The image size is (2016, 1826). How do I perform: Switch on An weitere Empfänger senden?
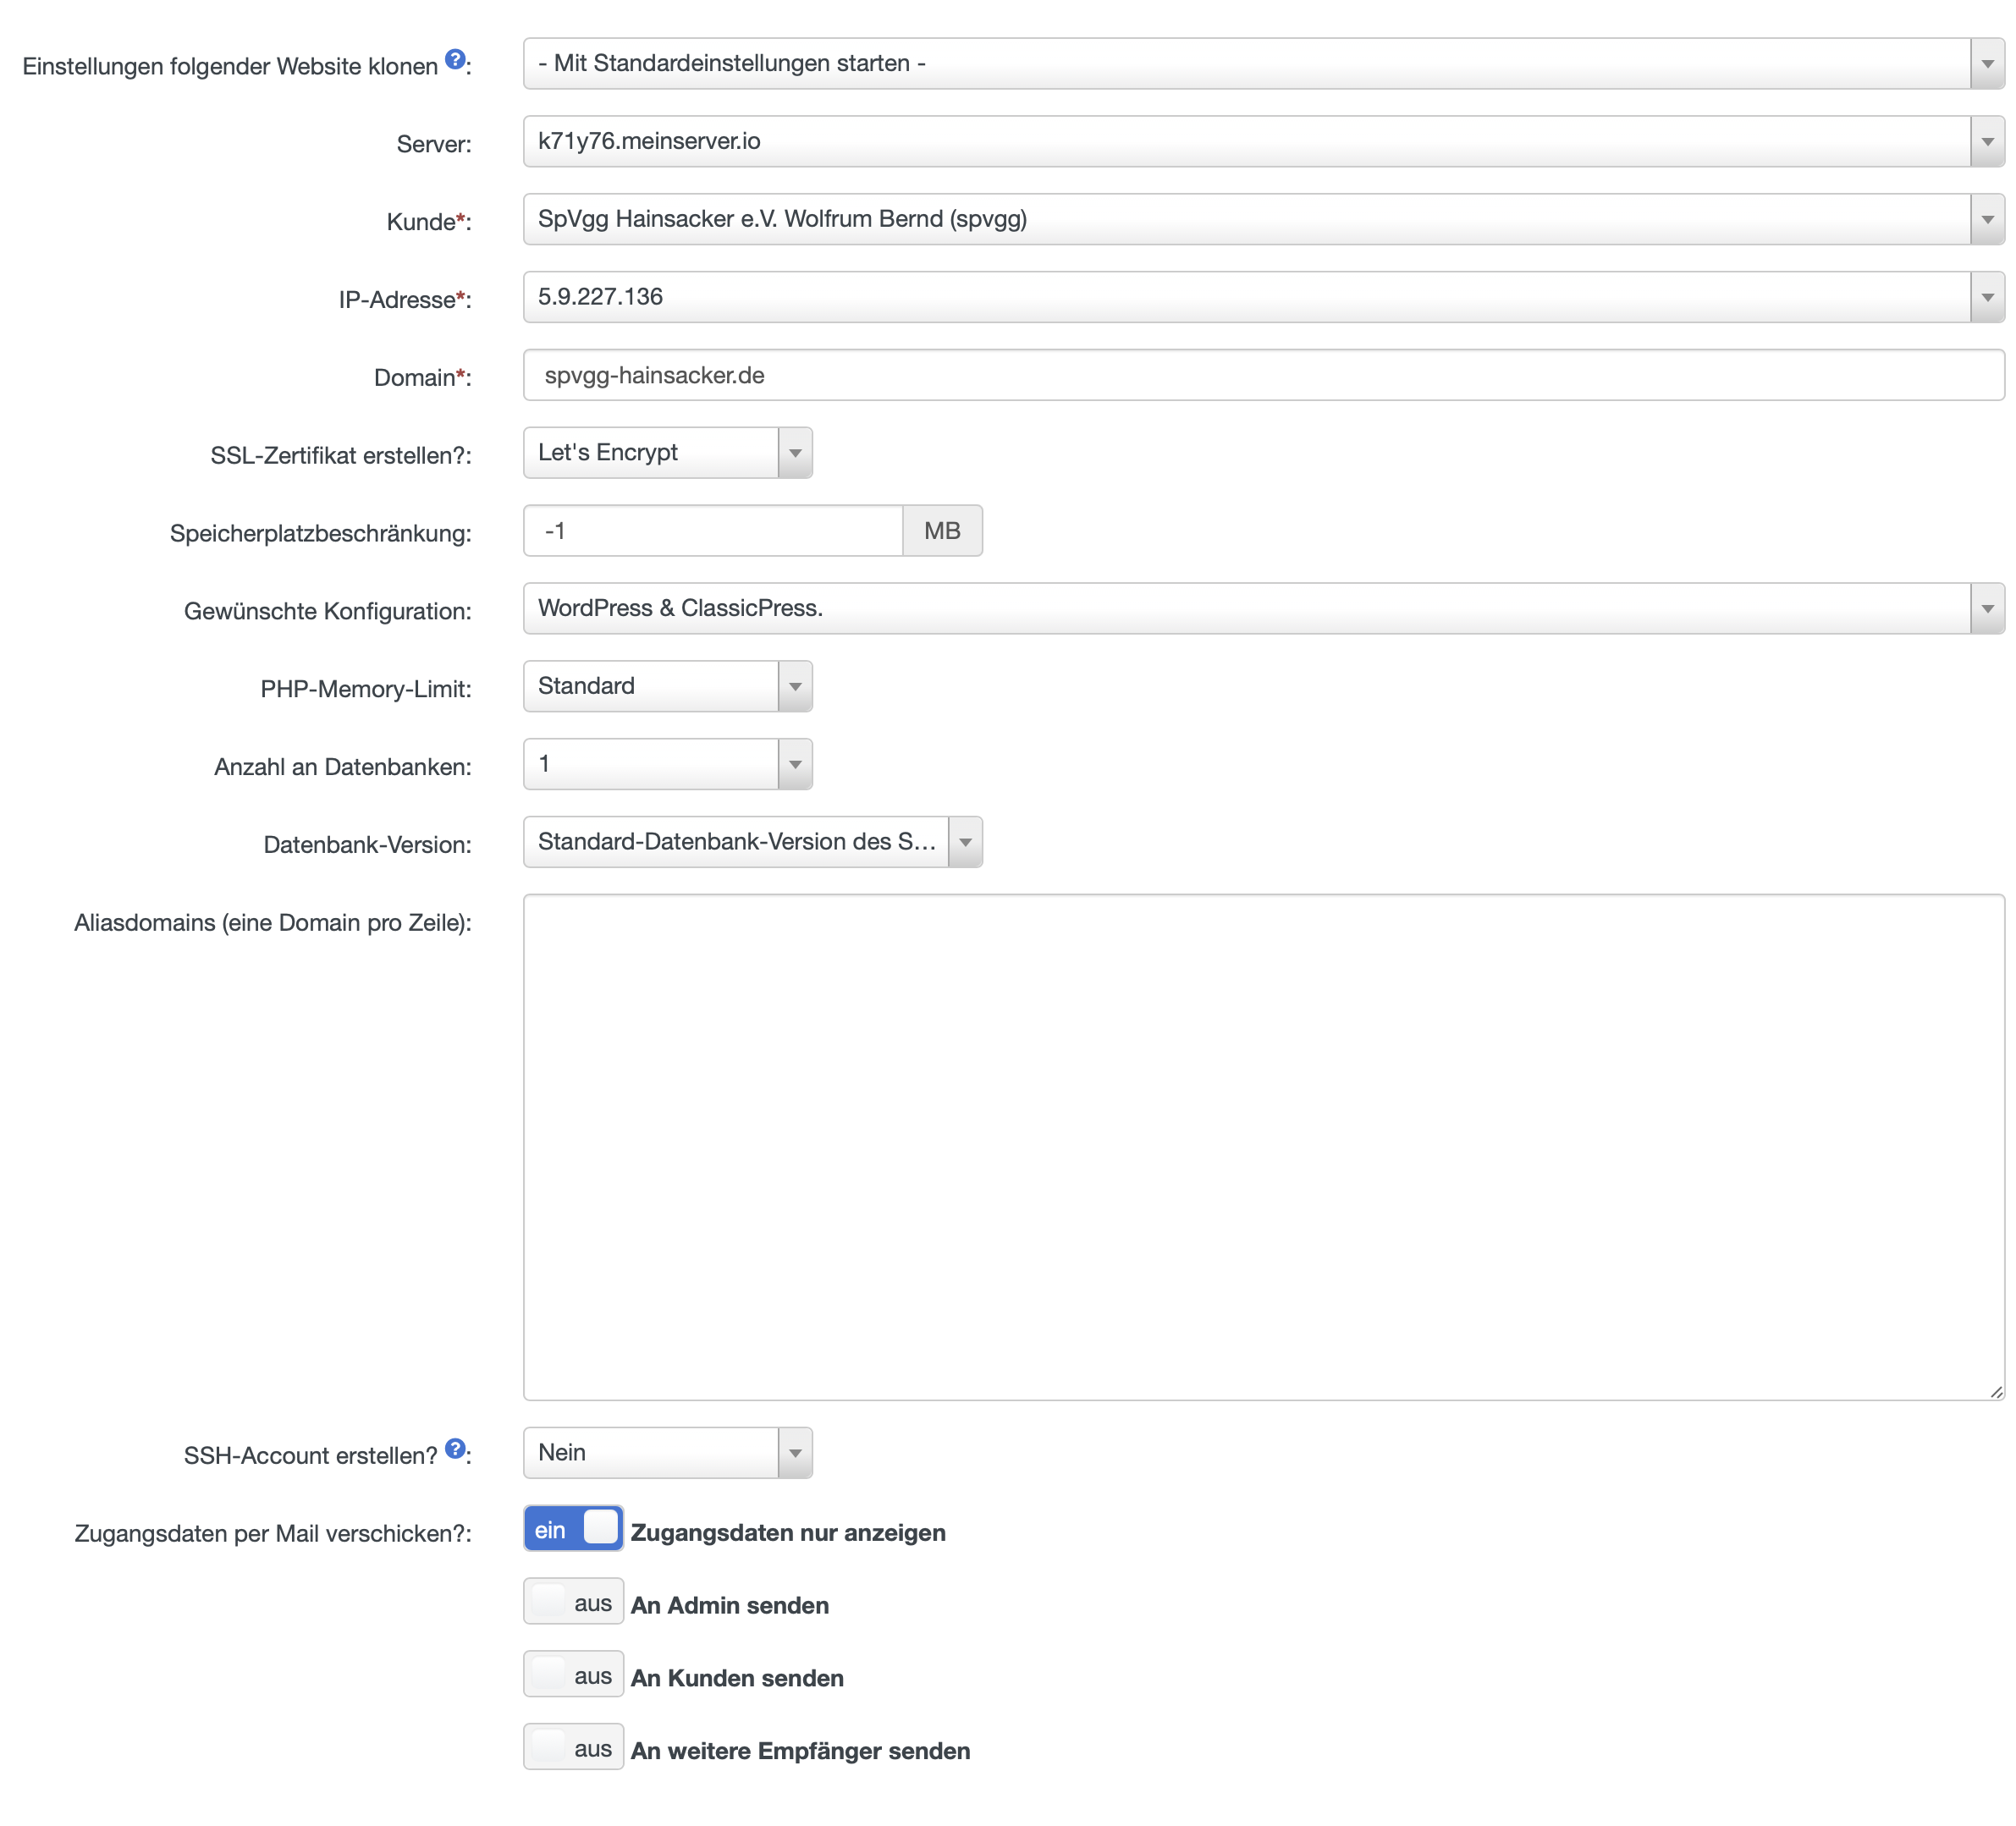pyautogui.click(x=573, y=1747)
